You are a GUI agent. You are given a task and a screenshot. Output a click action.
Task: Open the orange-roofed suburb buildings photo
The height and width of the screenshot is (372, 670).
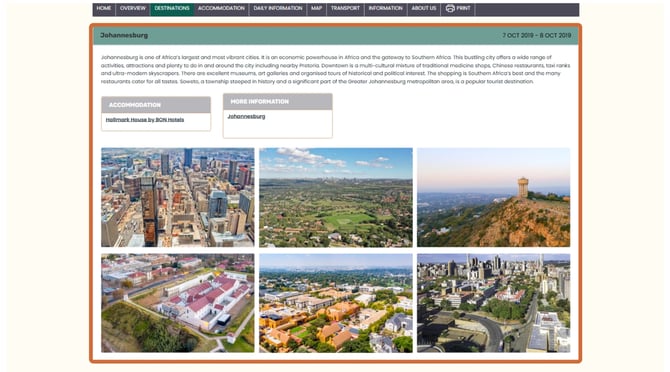[x=336, y=303]
